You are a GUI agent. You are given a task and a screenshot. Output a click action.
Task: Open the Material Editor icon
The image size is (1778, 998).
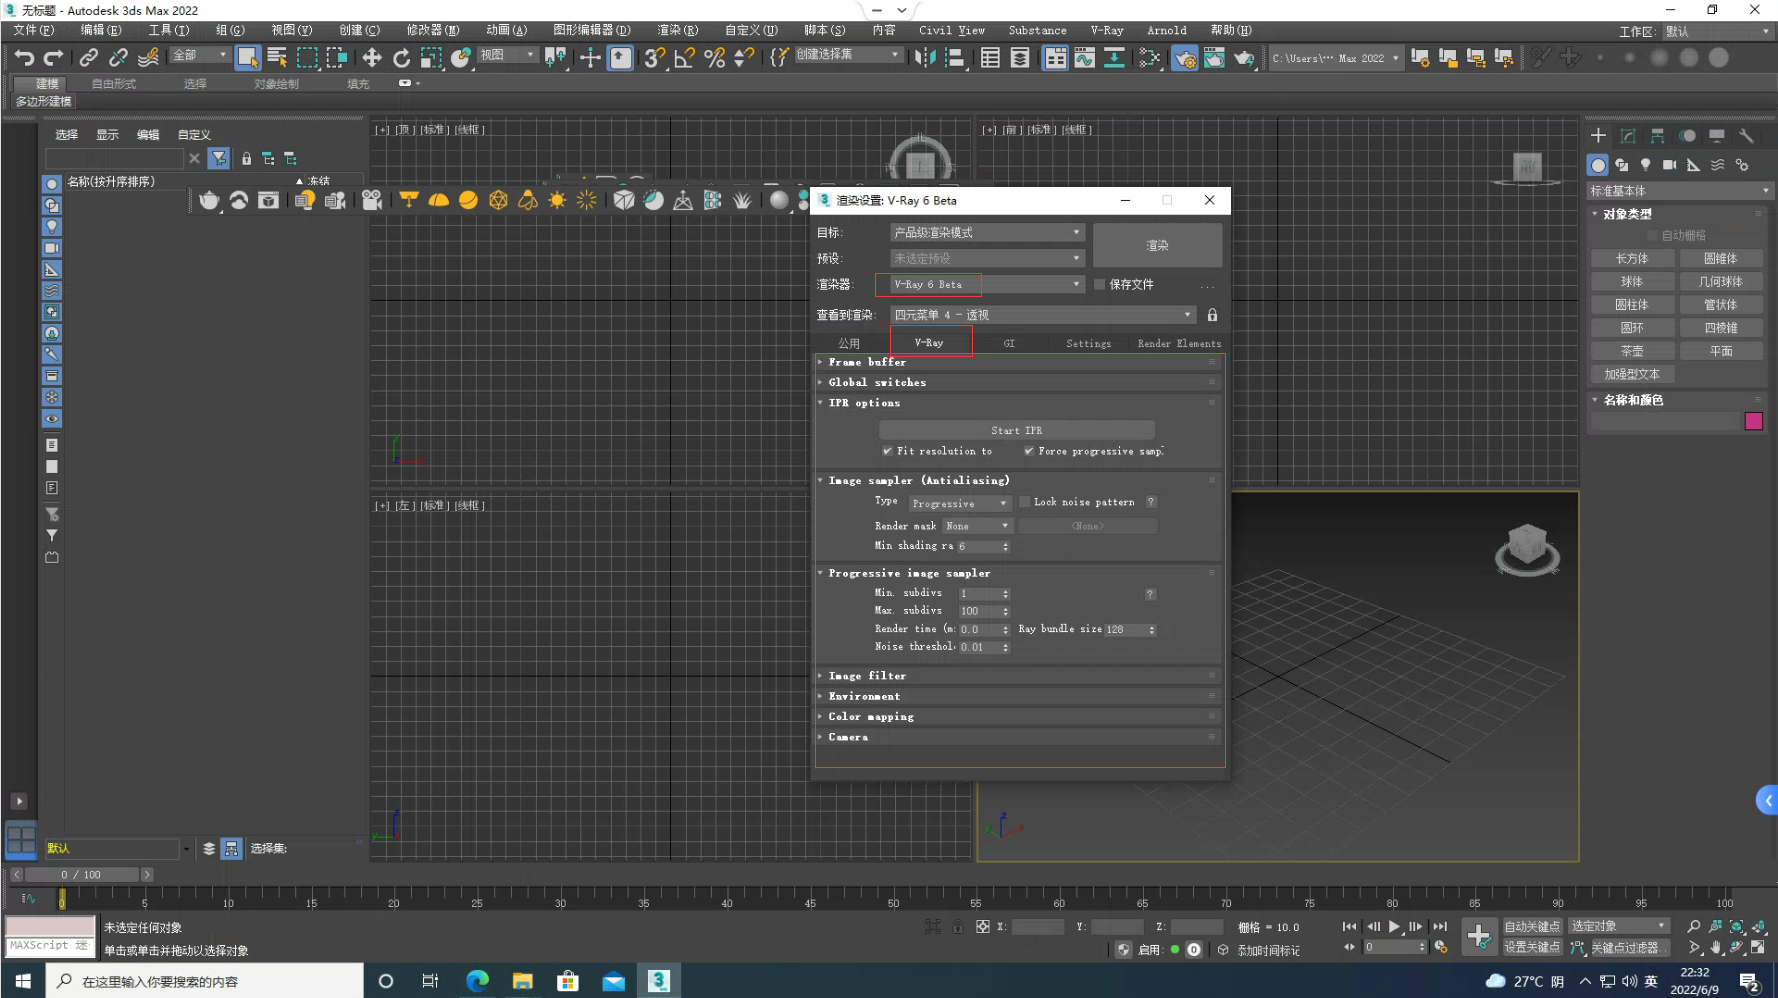[1149, 58]
